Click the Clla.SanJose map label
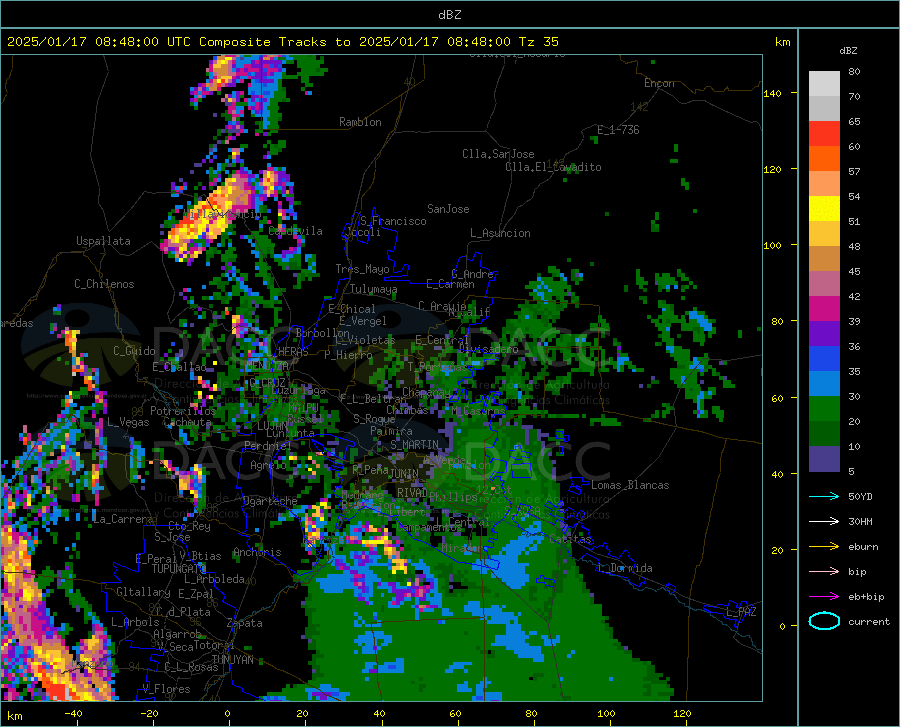The width and height of the screenshot is (900, 727). click(x=498, y=154)
